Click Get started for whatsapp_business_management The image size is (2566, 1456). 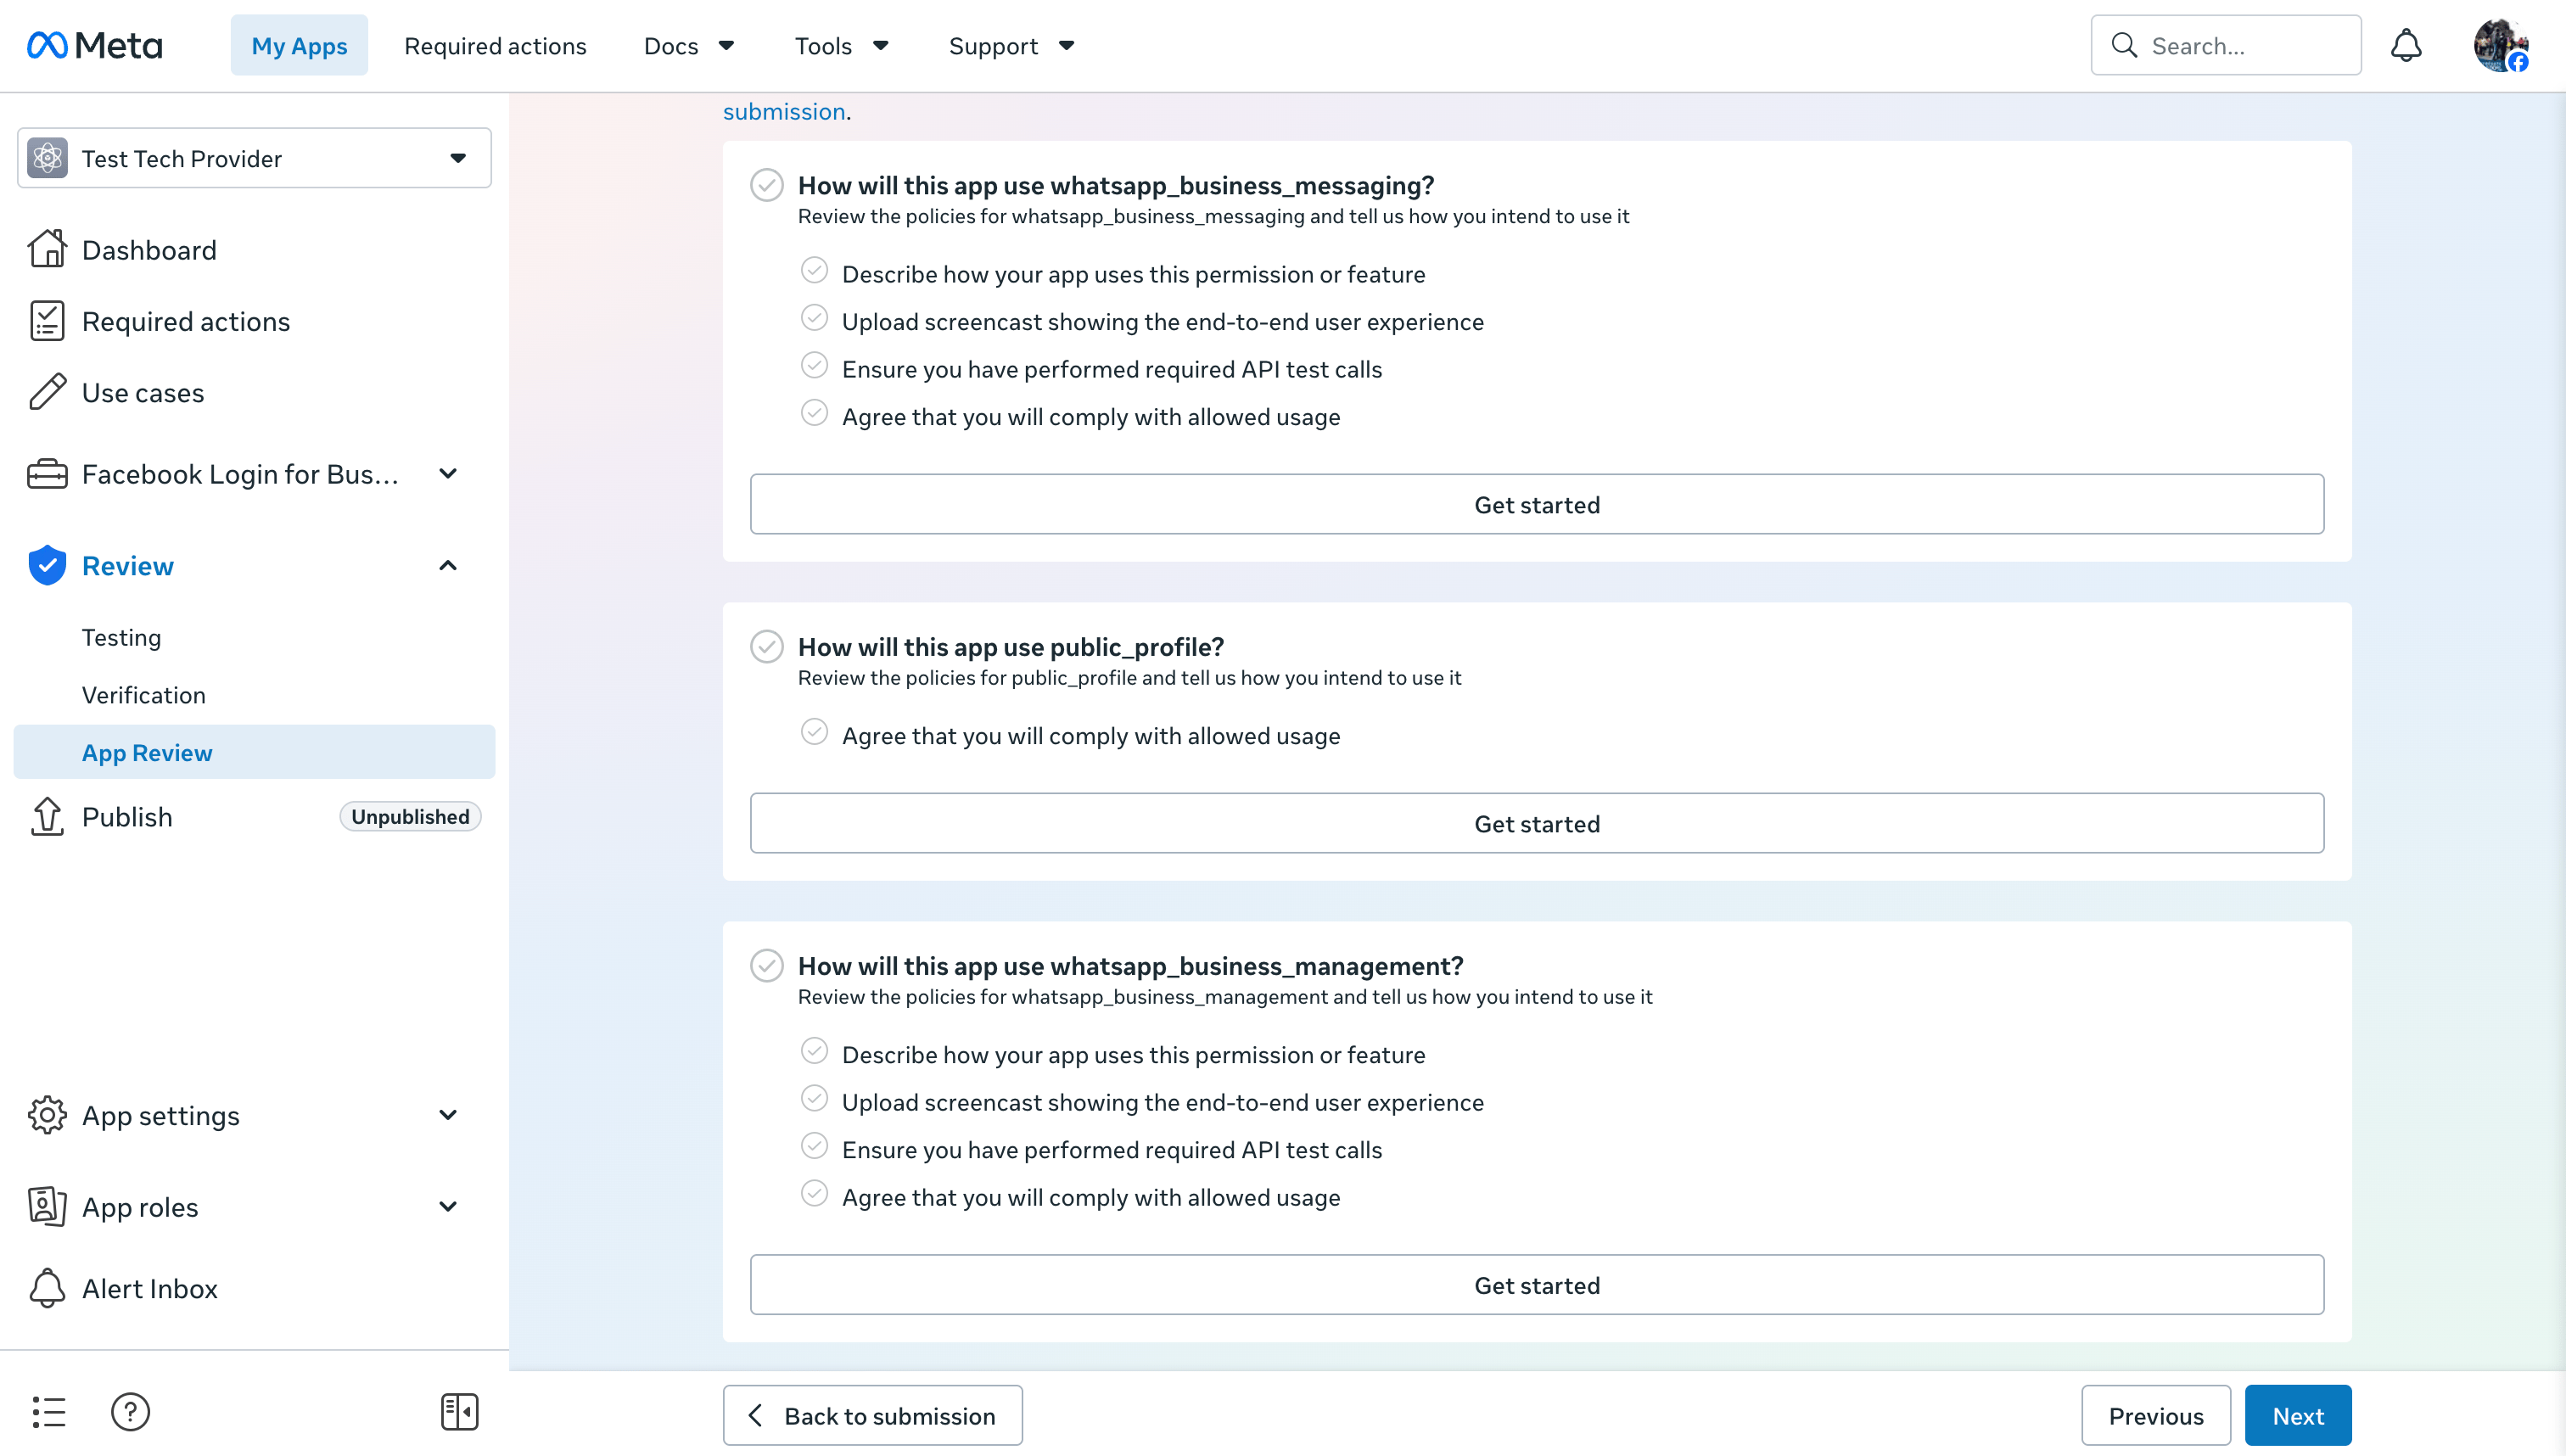pyautogui.click(x=1537, y=1284)
